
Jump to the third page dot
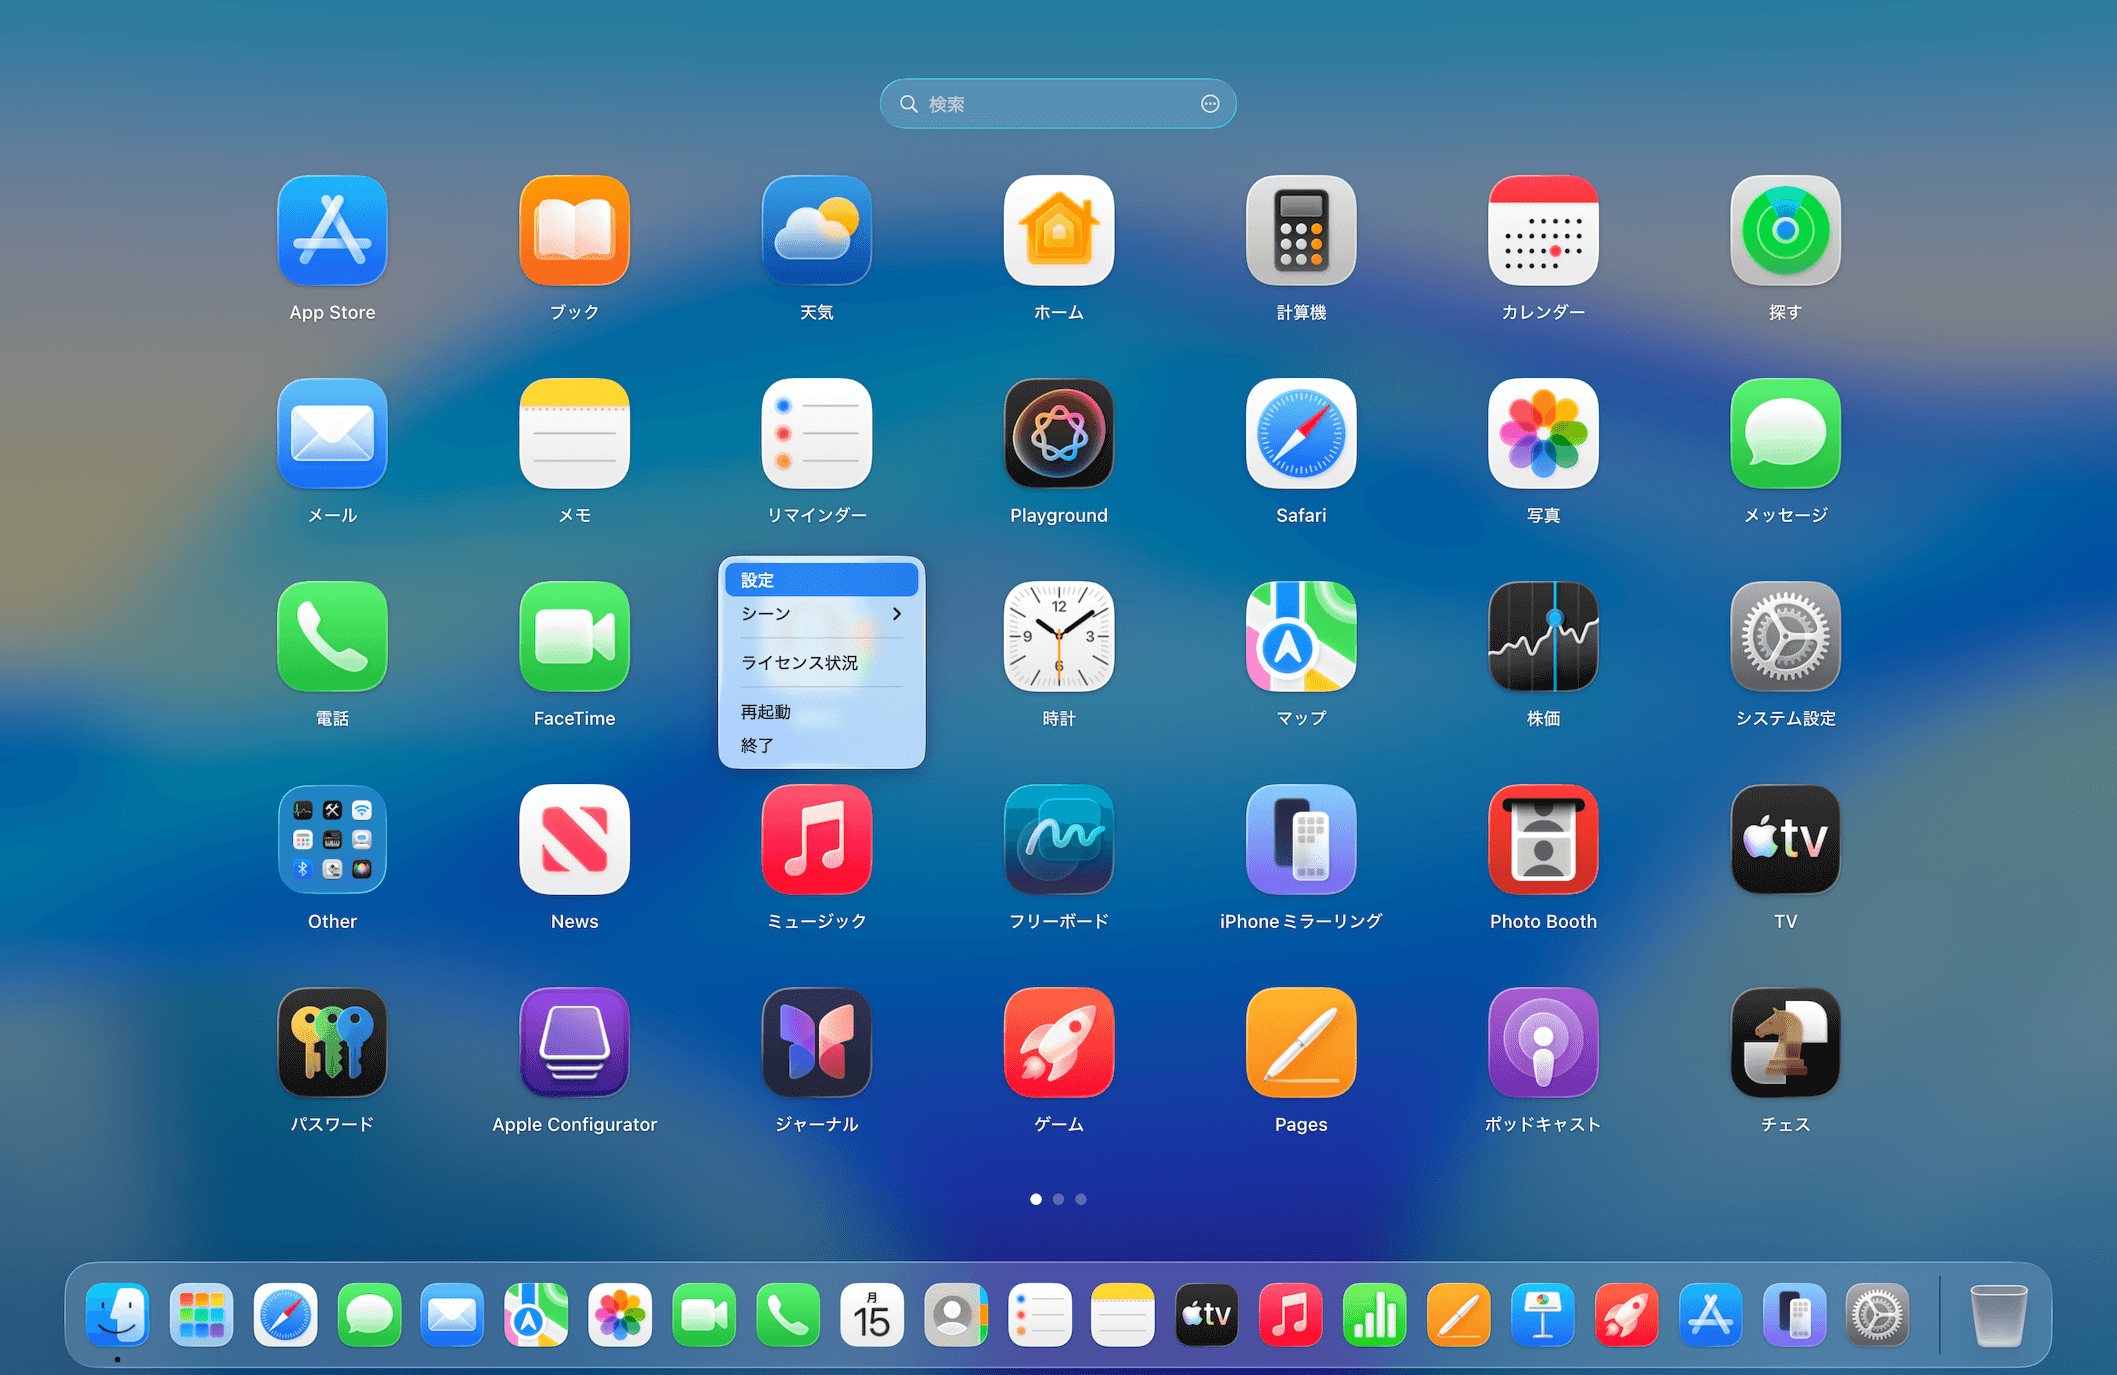[x=1081, y=1199]
